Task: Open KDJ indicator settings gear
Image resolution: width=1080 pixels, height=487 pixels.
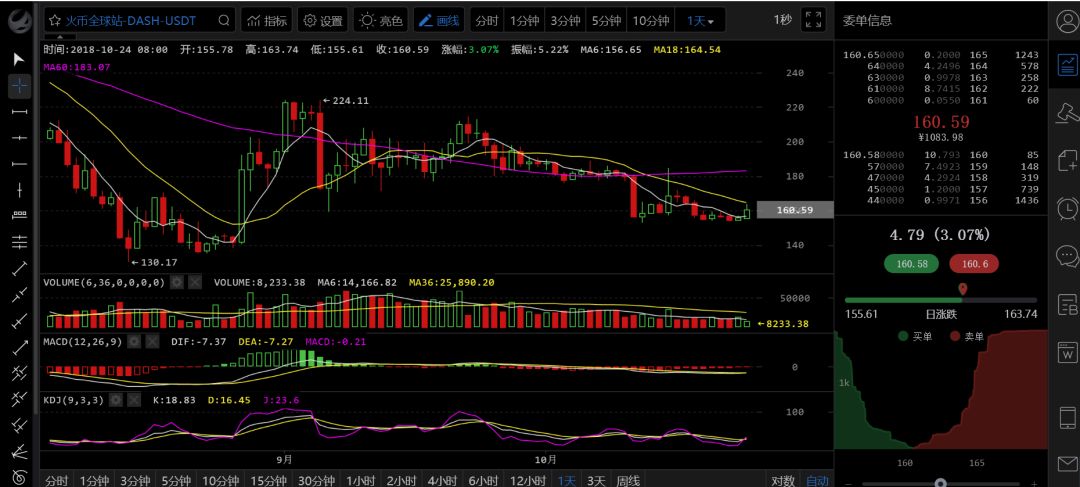Action: click(116, 400)
